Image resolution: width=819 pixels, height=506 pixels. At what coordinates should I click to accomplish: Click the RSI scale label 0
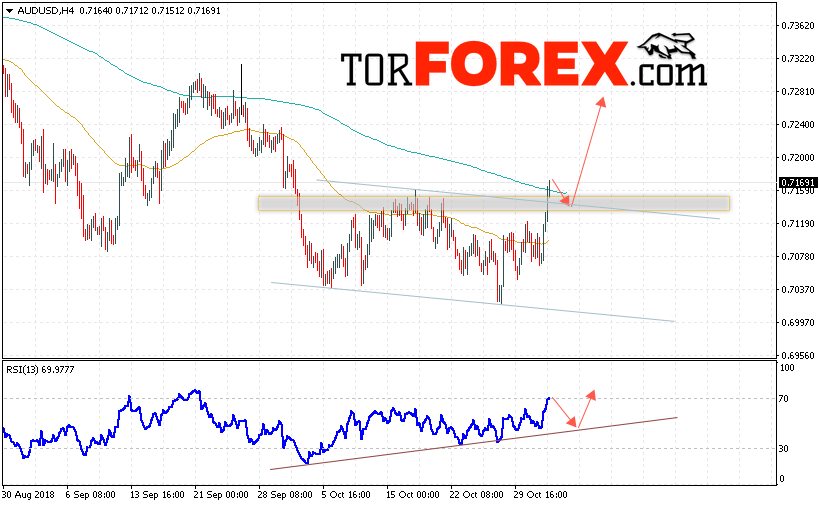(x=782, y=479)
